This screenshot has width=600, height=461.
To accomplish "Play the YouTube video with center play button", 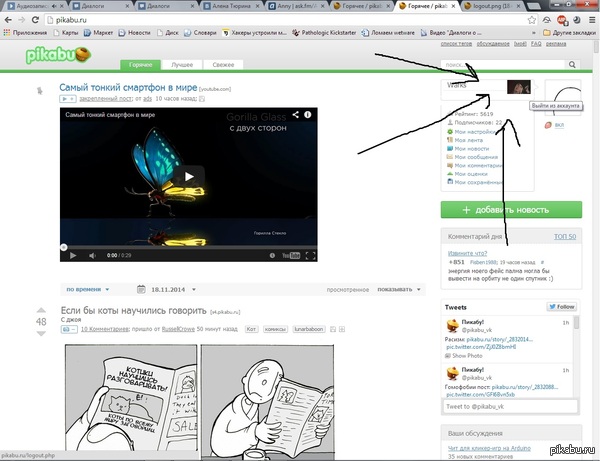I will click(193, 178).
